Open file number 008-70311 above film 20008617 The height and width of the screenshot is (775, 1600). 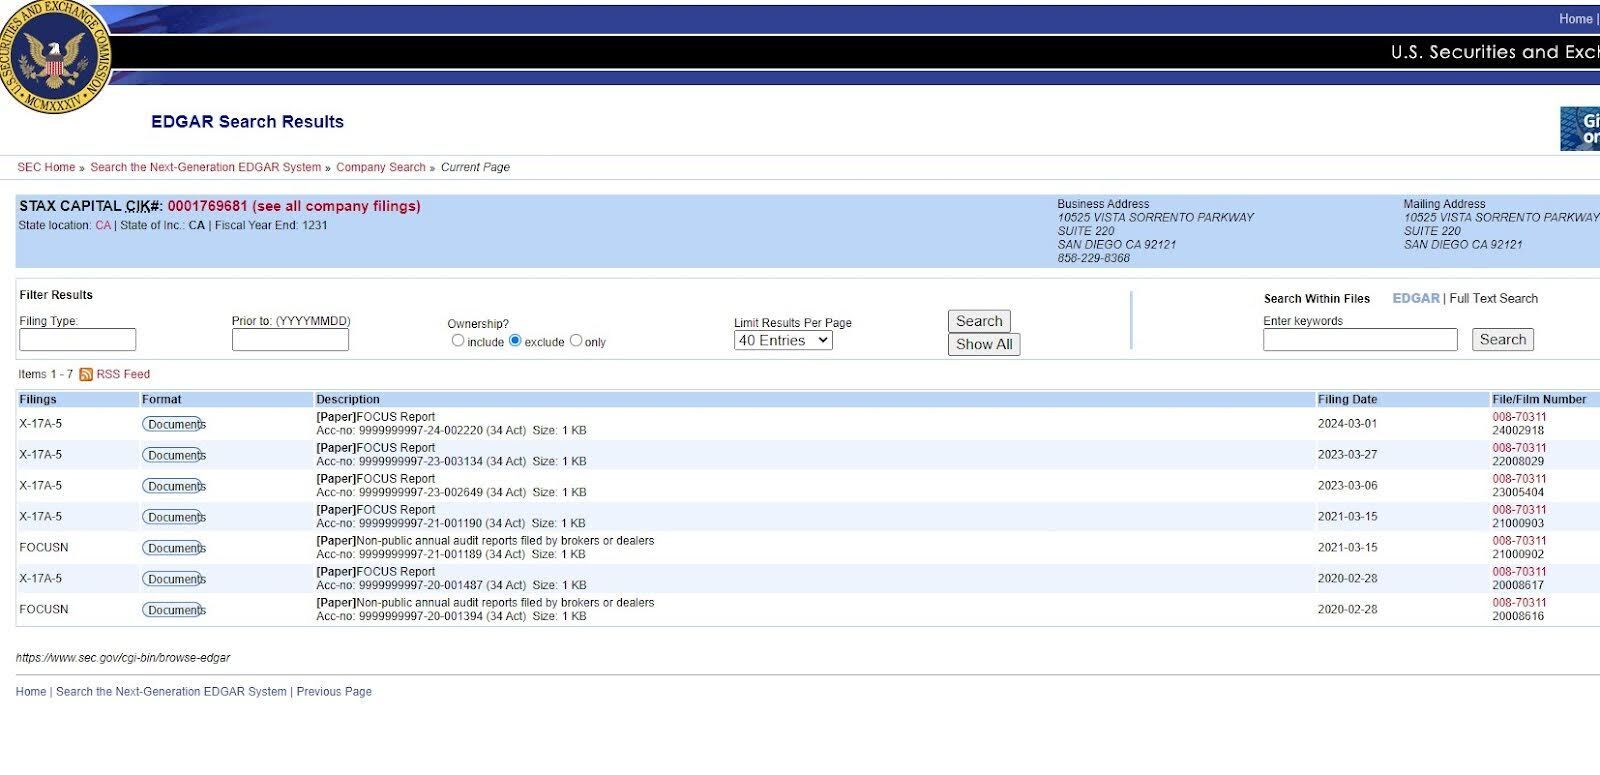coord(1519,572)
